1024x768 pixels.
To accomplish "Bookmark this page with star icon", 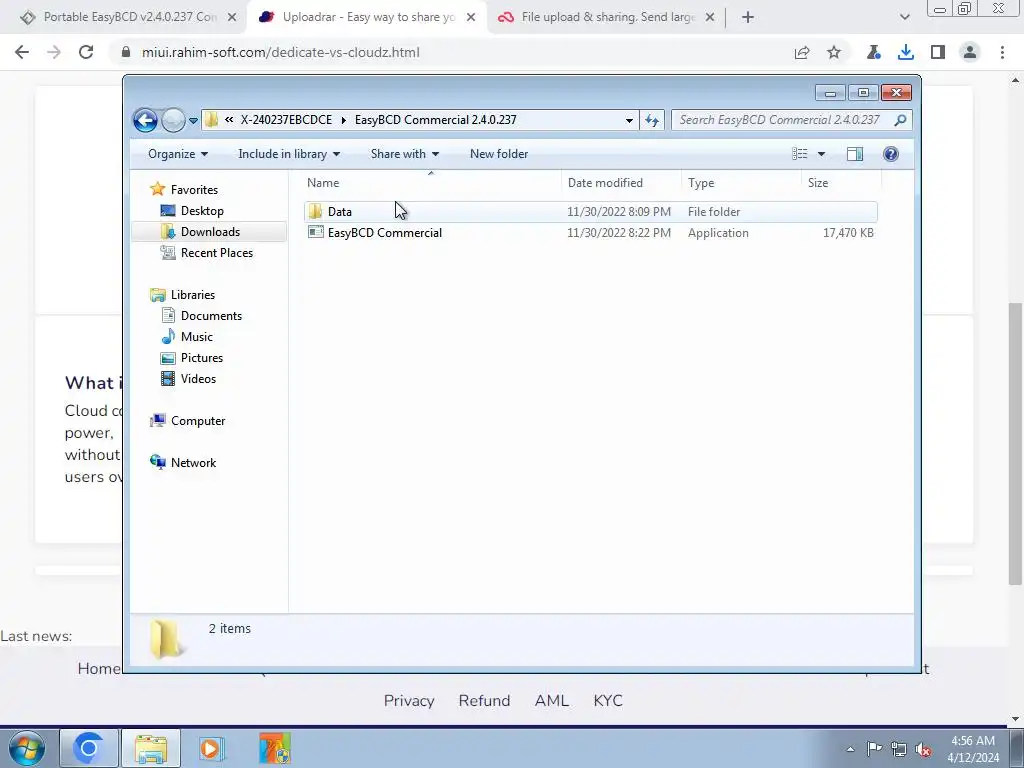I will point(834,52).
